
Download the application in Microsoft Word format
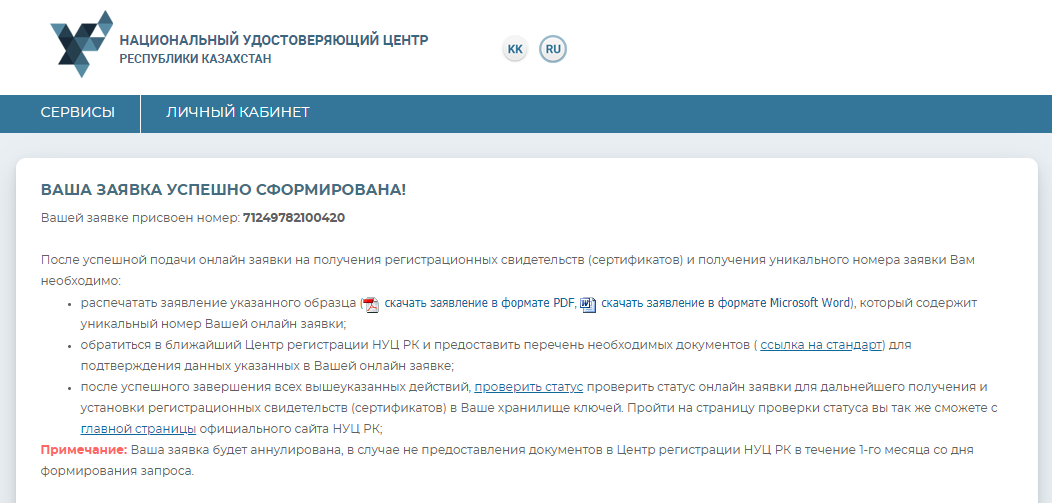coord(724,303)
